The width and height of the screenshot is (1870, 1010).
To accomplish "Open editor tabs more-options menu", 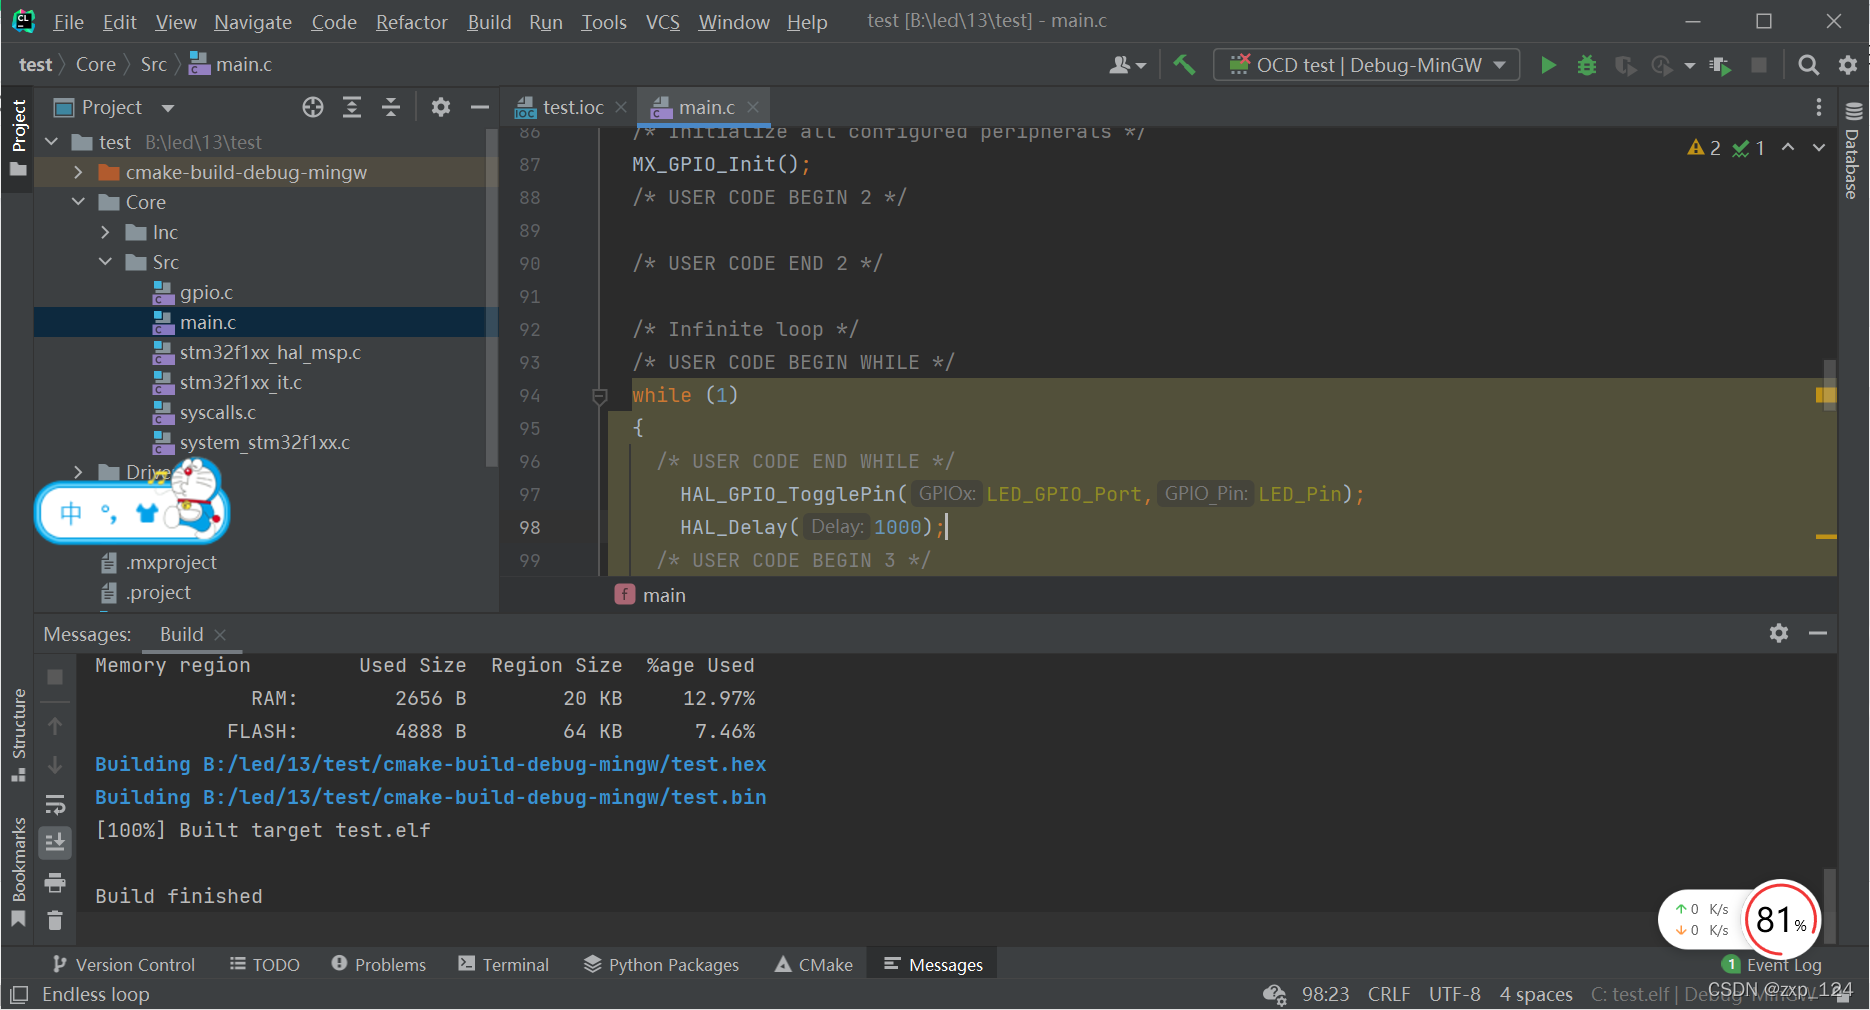I will (1818, 107).
